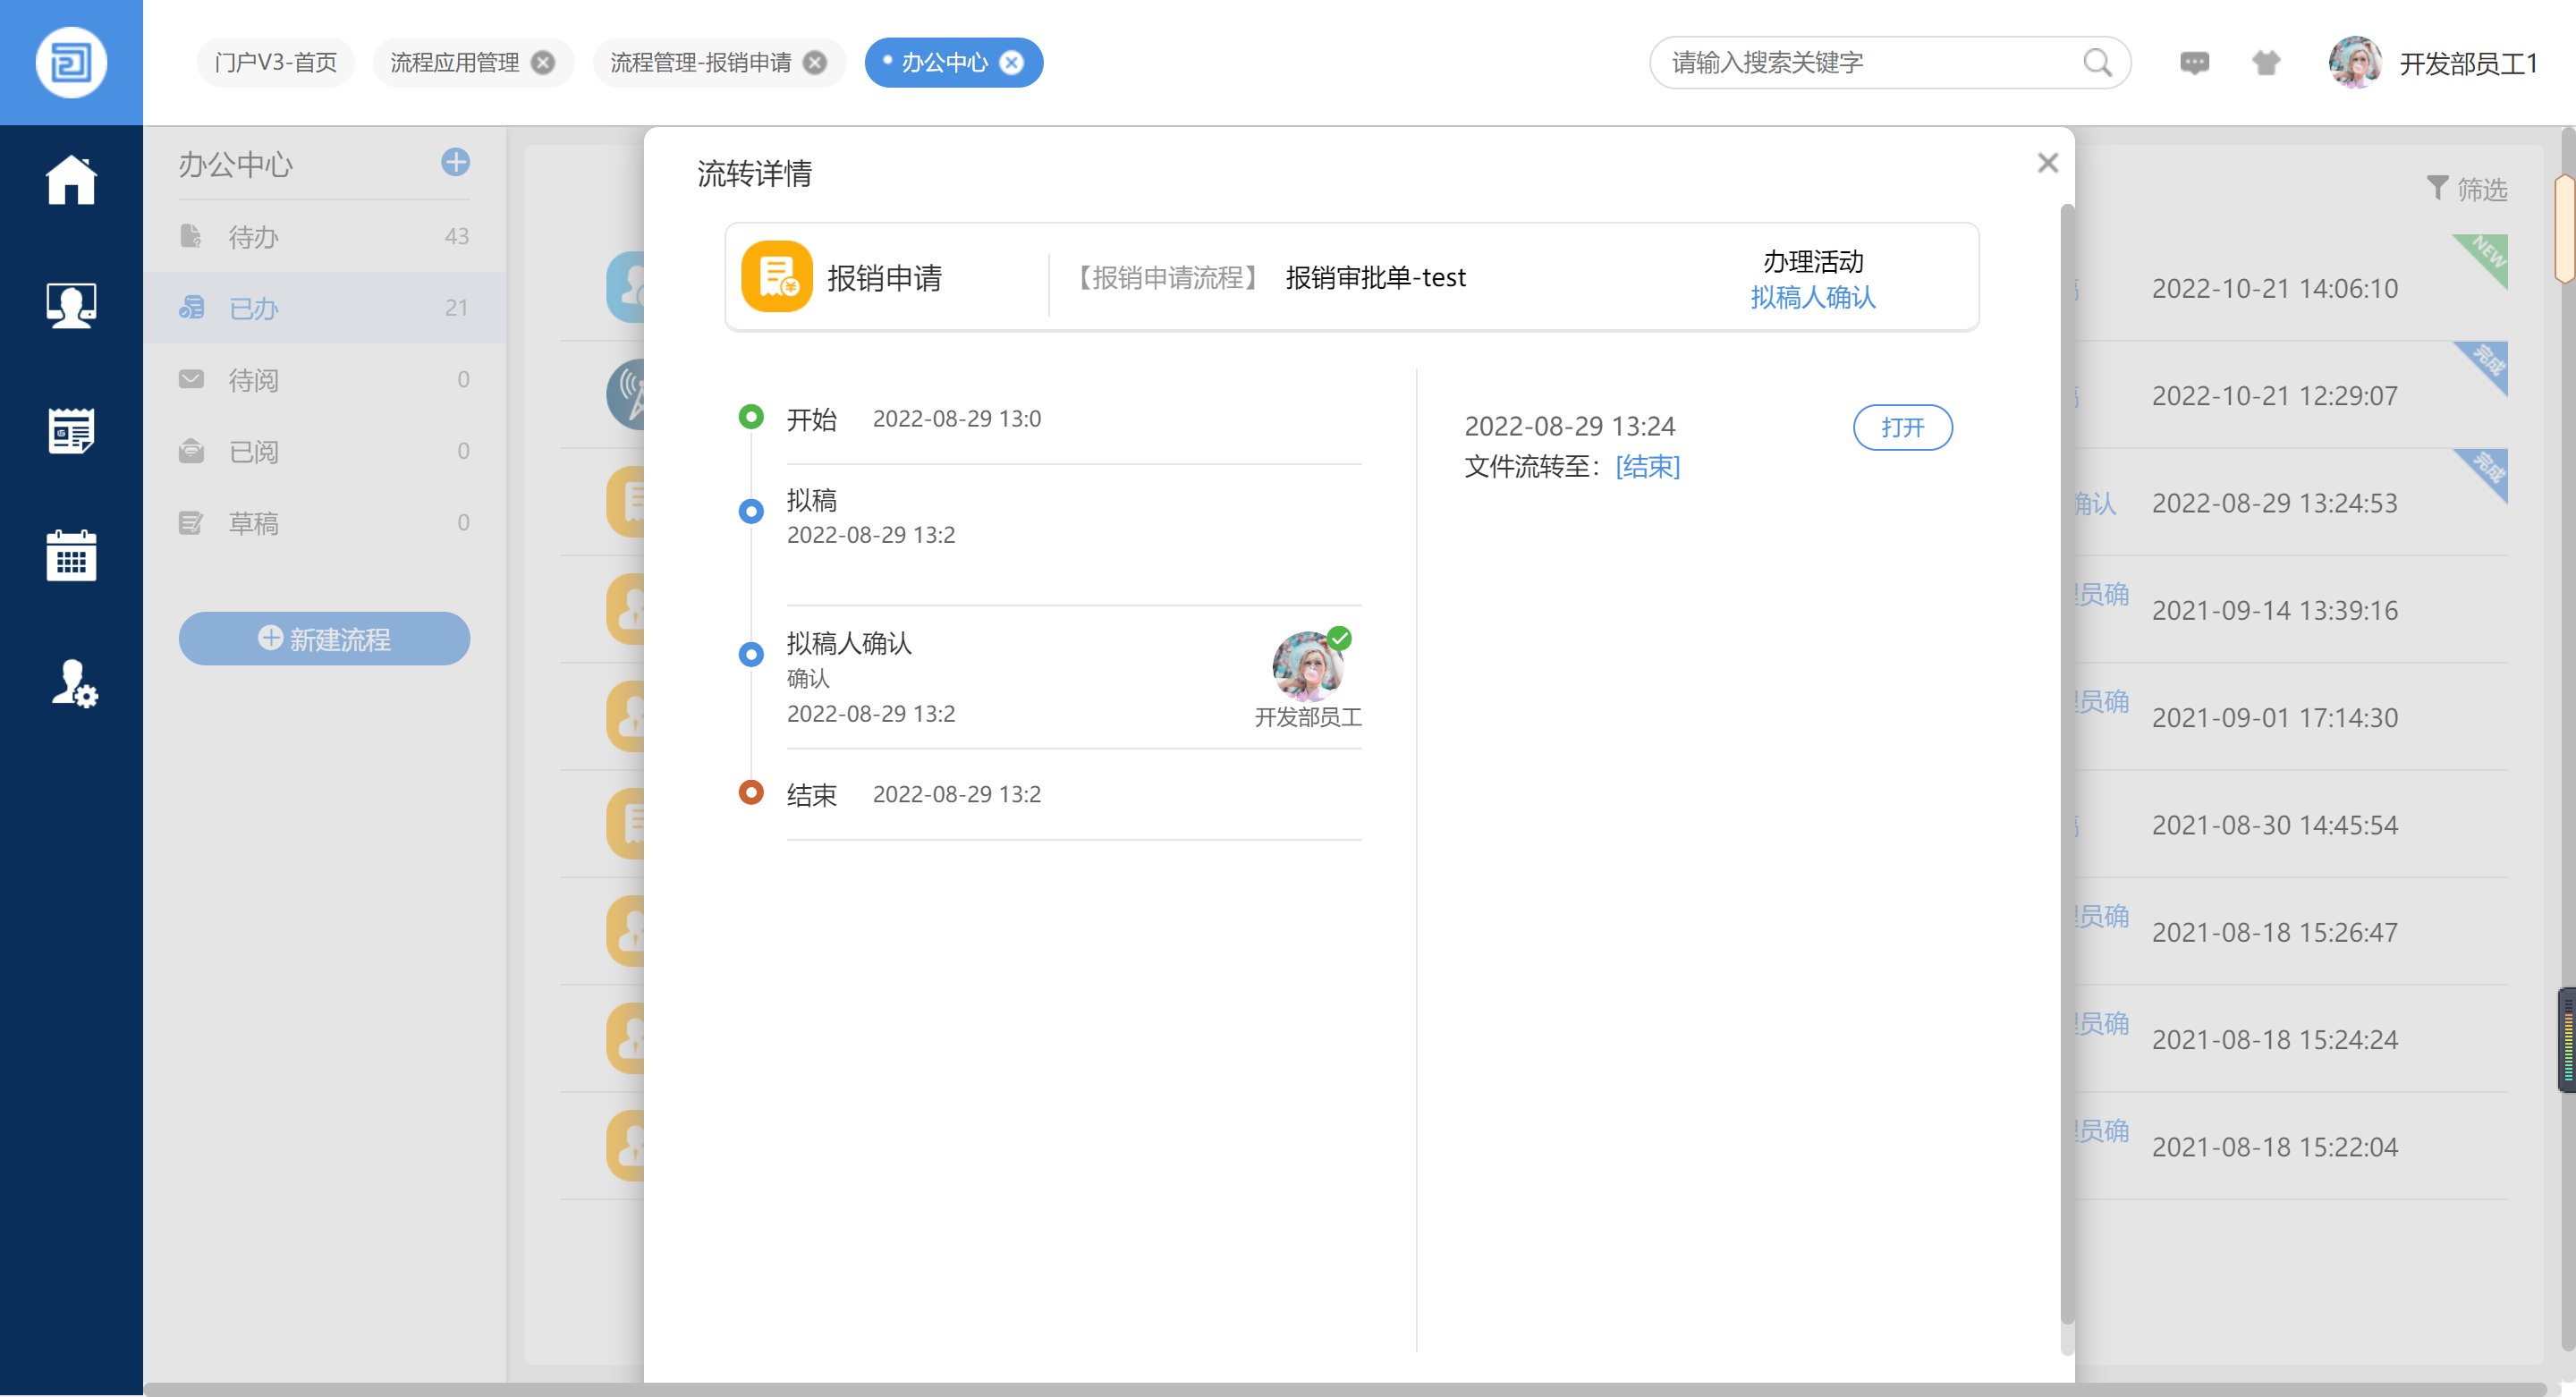The height and width of the screenshot is (1397, 2576).
Task: Click the blue plus icon beside 办公中心
Action: [455, 162]
